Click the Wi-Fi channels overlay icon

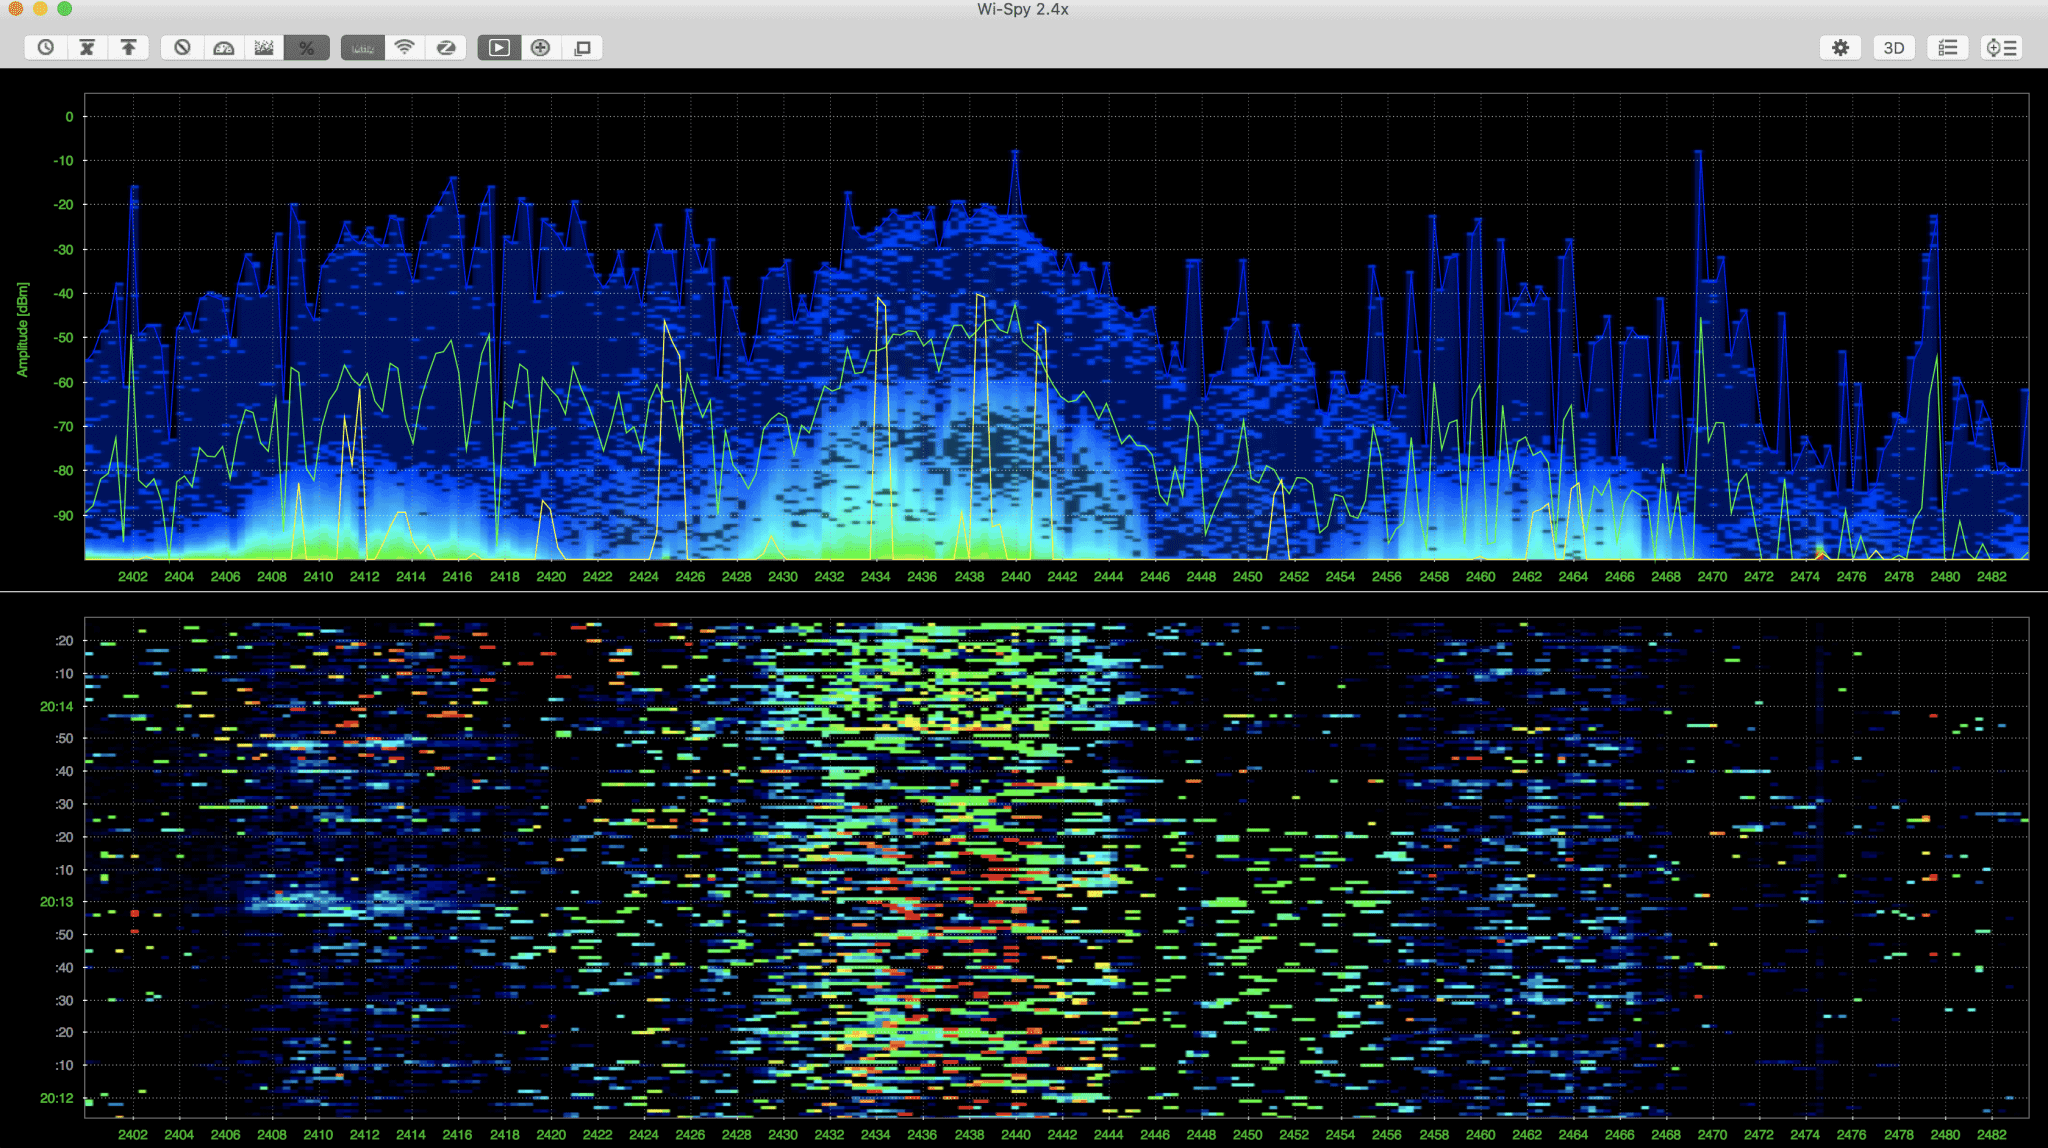(x=404, y=47)
